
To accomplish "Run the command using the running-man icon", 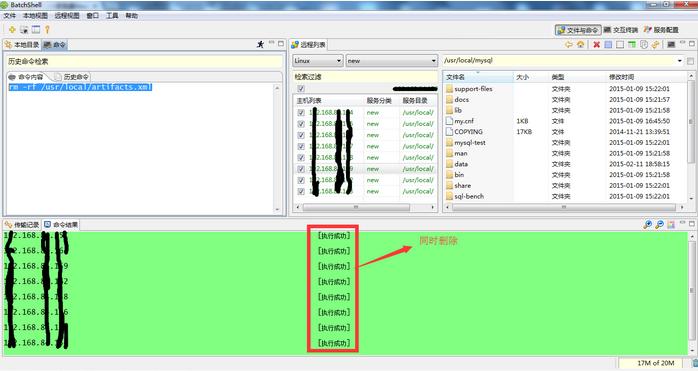I will 260,44.
